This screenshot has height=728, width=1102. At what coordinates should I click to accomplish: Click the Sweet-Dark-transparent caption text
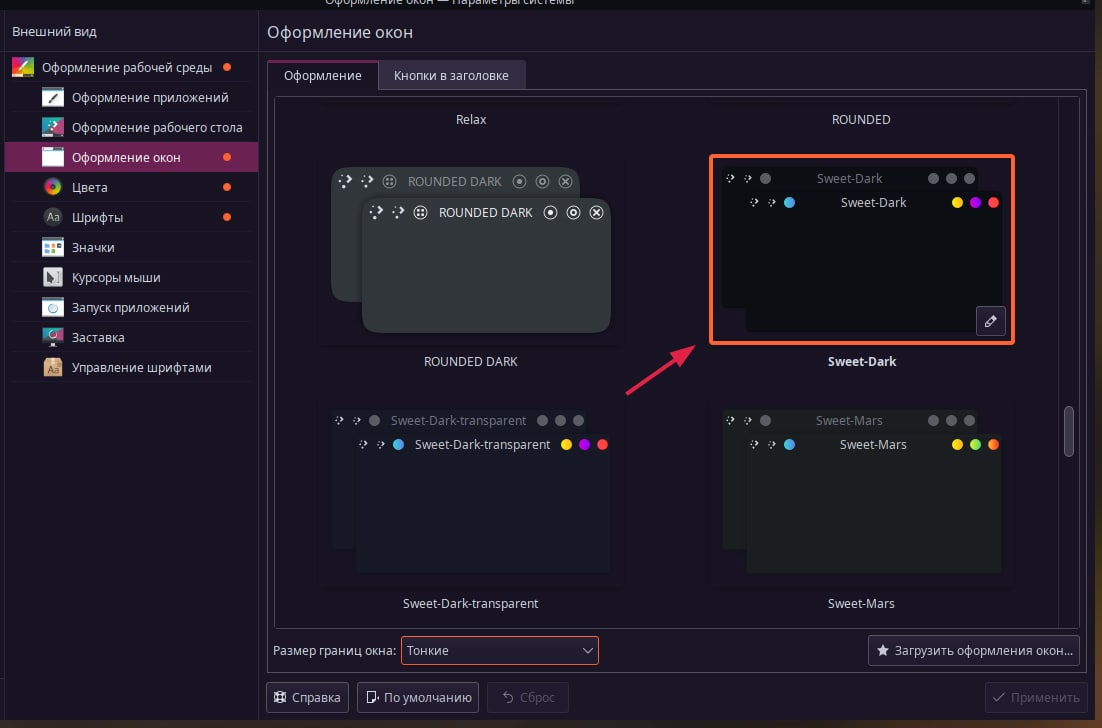(470, 604)
